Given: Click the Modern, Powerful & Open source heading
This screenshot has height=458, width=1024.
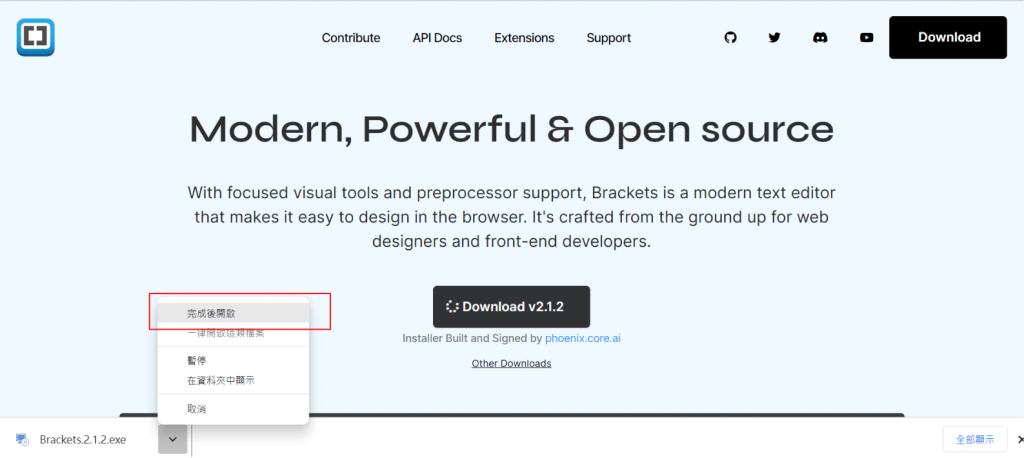Looking at the screenshot, I should click(511, 129).
